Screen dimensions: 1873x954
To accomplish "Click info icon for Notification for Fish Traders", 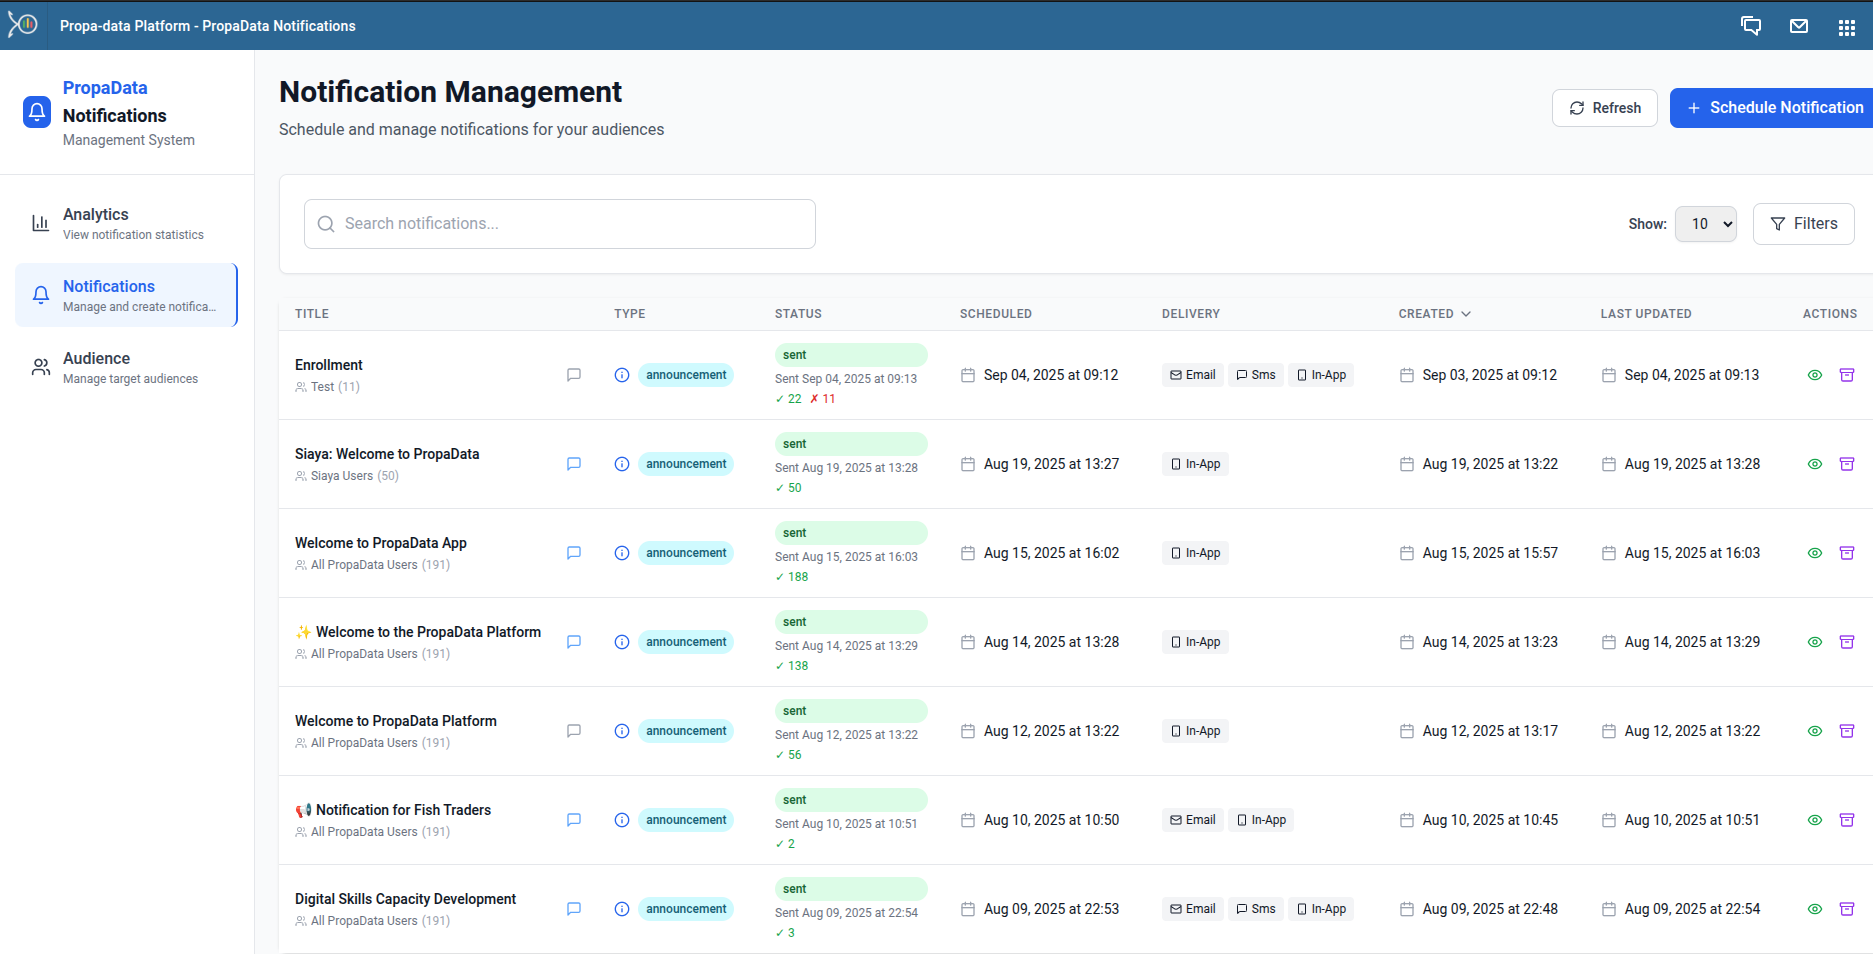I will coord(621,820).
